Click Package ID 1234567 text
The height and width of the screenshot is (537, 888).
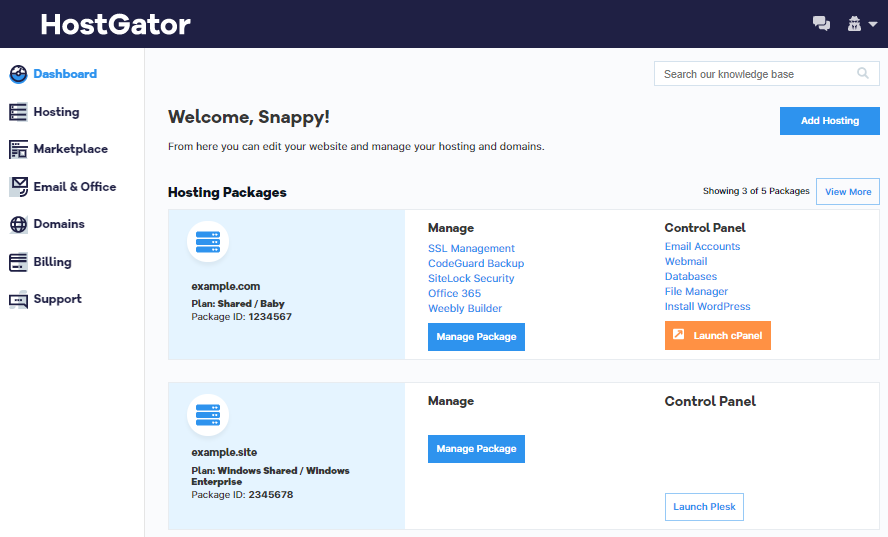click(x=241, y=317)
